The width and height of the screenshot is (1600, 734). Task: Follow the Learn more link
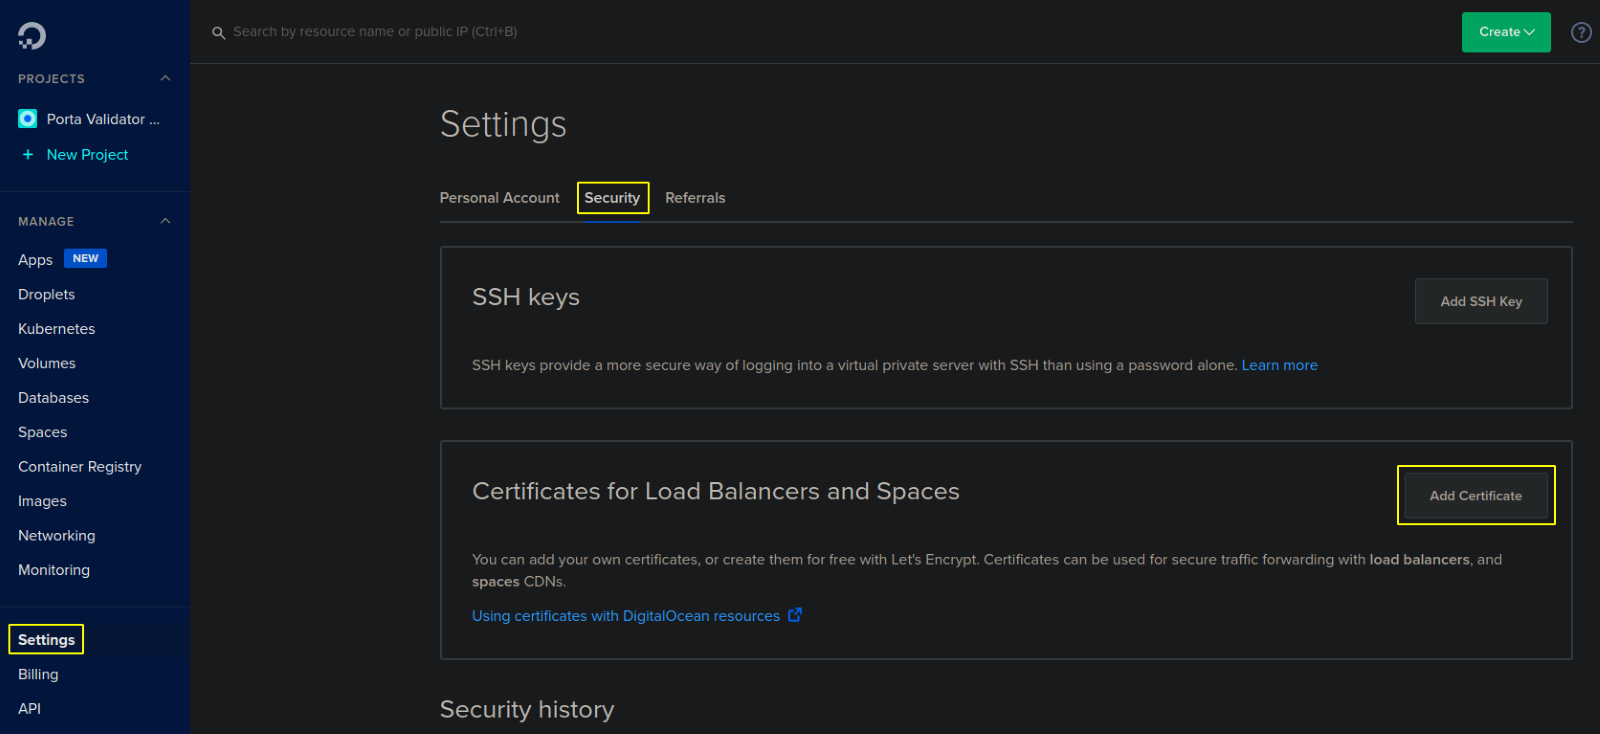pos(1279,365)
